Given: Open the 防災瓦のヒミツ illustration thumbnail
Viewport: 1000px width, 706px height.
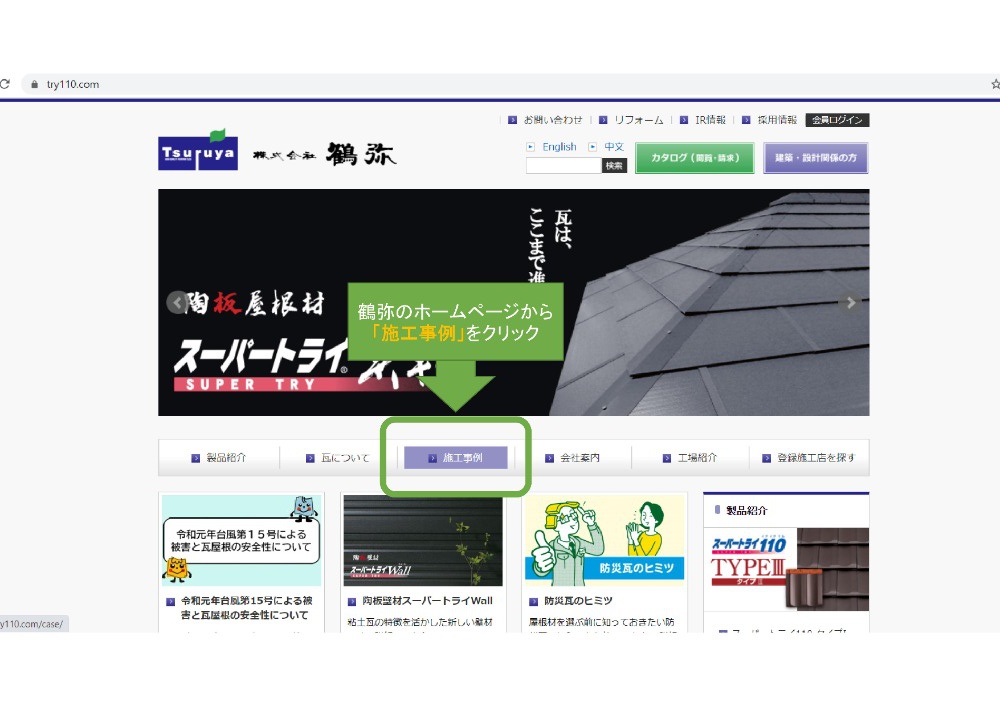Looking at the screenshot, I should click(605, 541).
